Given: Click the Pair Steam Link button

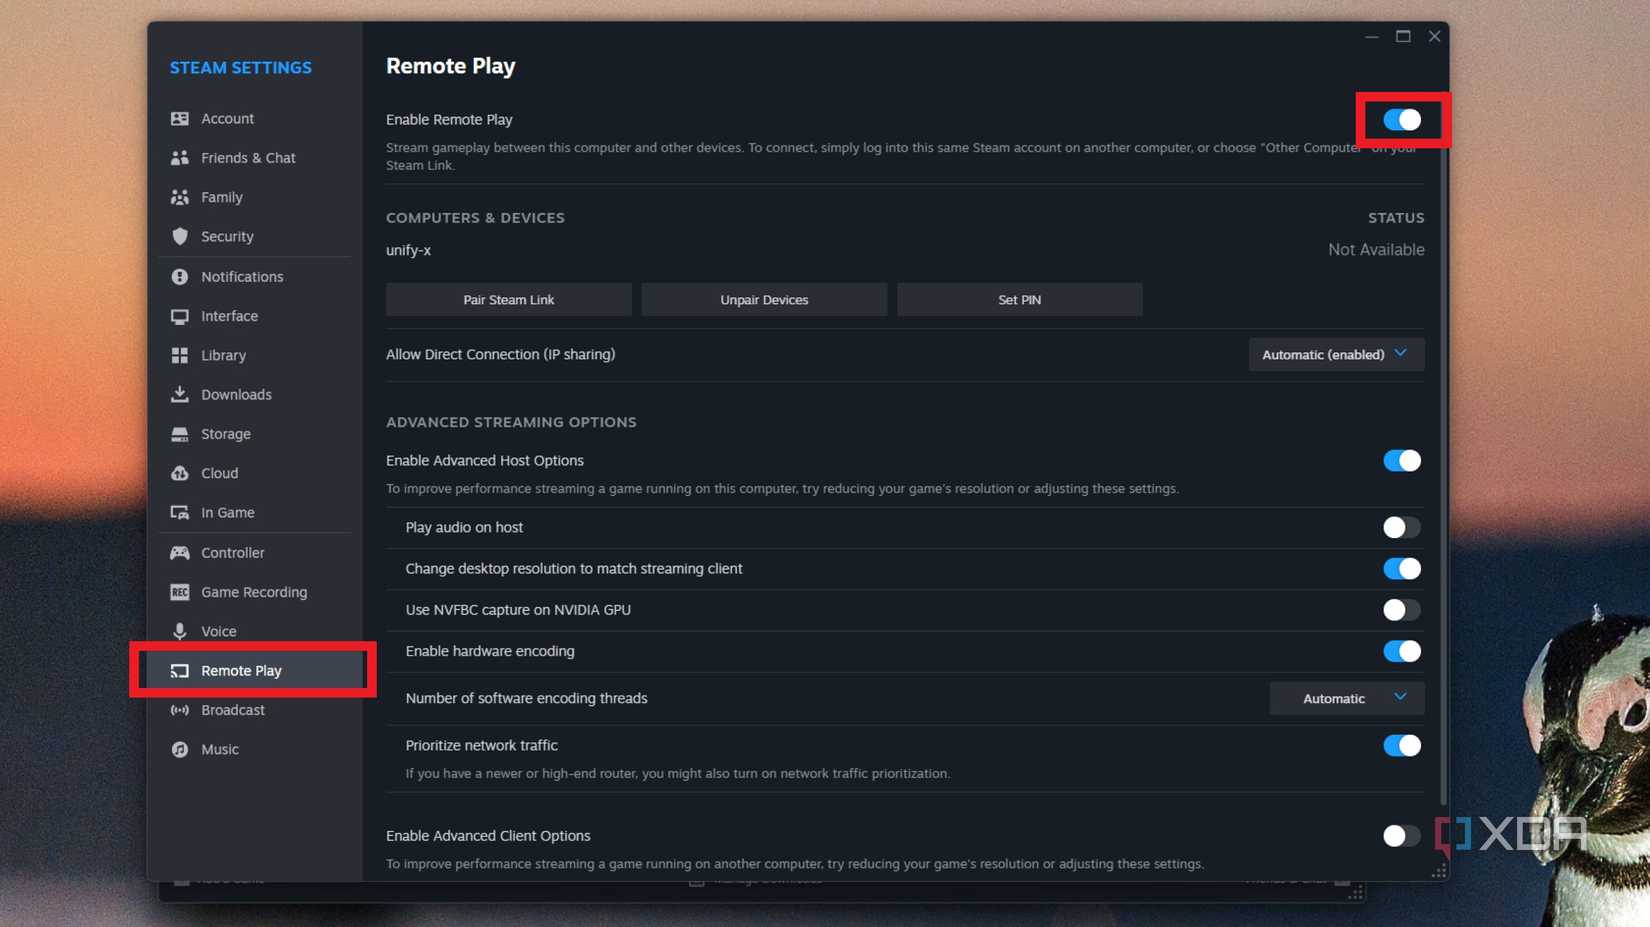Looking at the screenshot, I should point(508,299).
